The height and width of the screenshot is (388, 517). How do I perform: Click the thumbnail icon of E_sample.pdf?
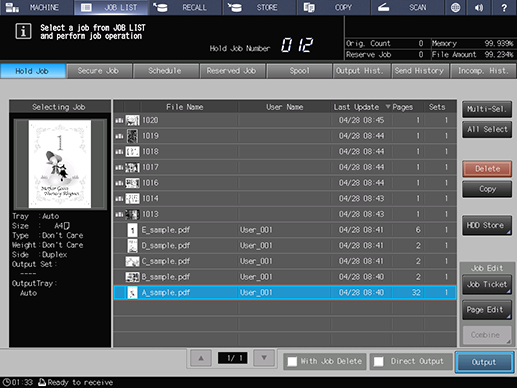coord(132,230)
